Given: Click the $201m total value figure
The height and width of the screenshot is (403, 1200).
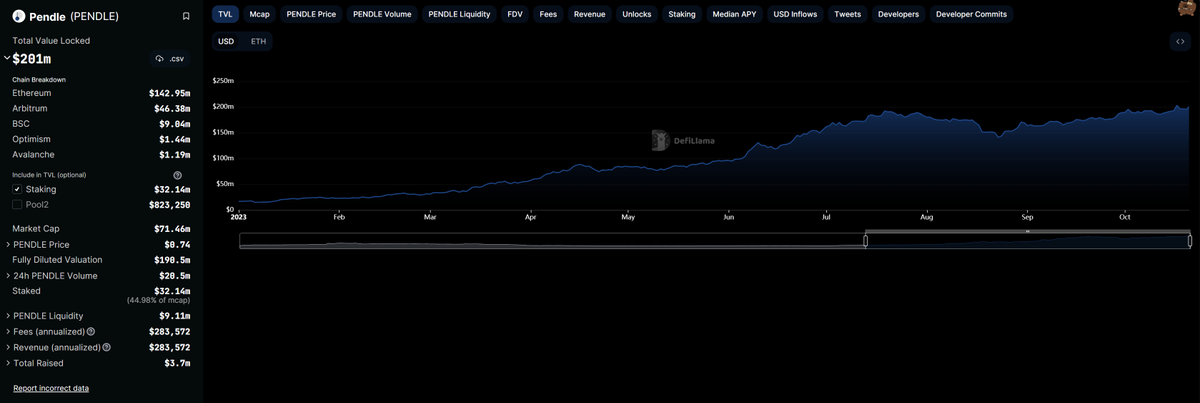Looking at the screenshot, I should tap(32, 59).
